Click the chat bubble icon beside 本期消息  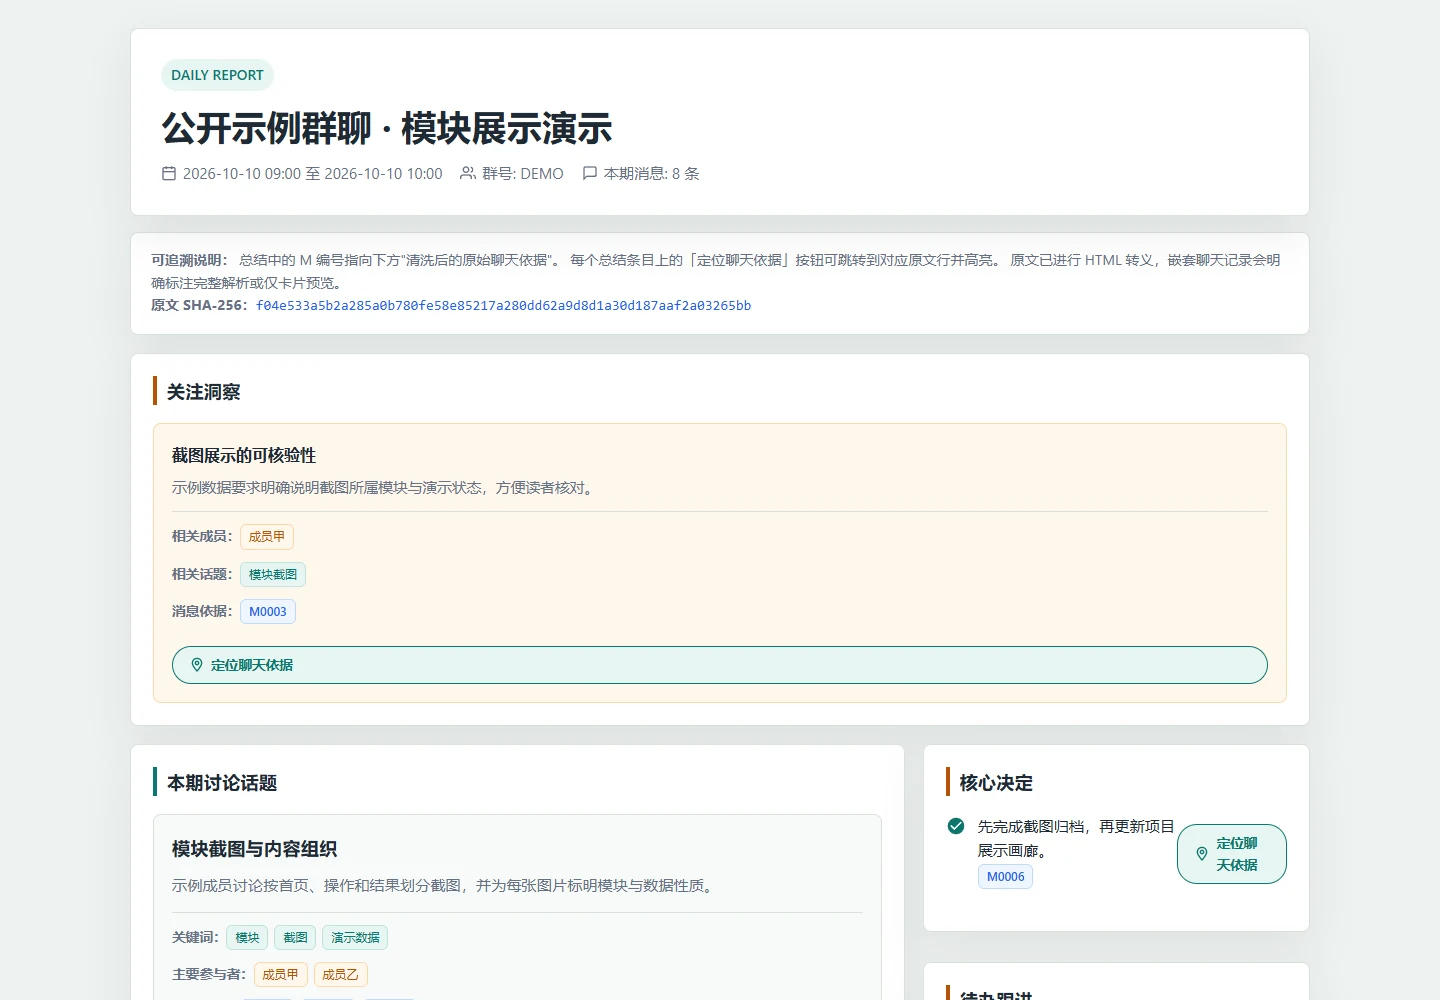point(590,173)
